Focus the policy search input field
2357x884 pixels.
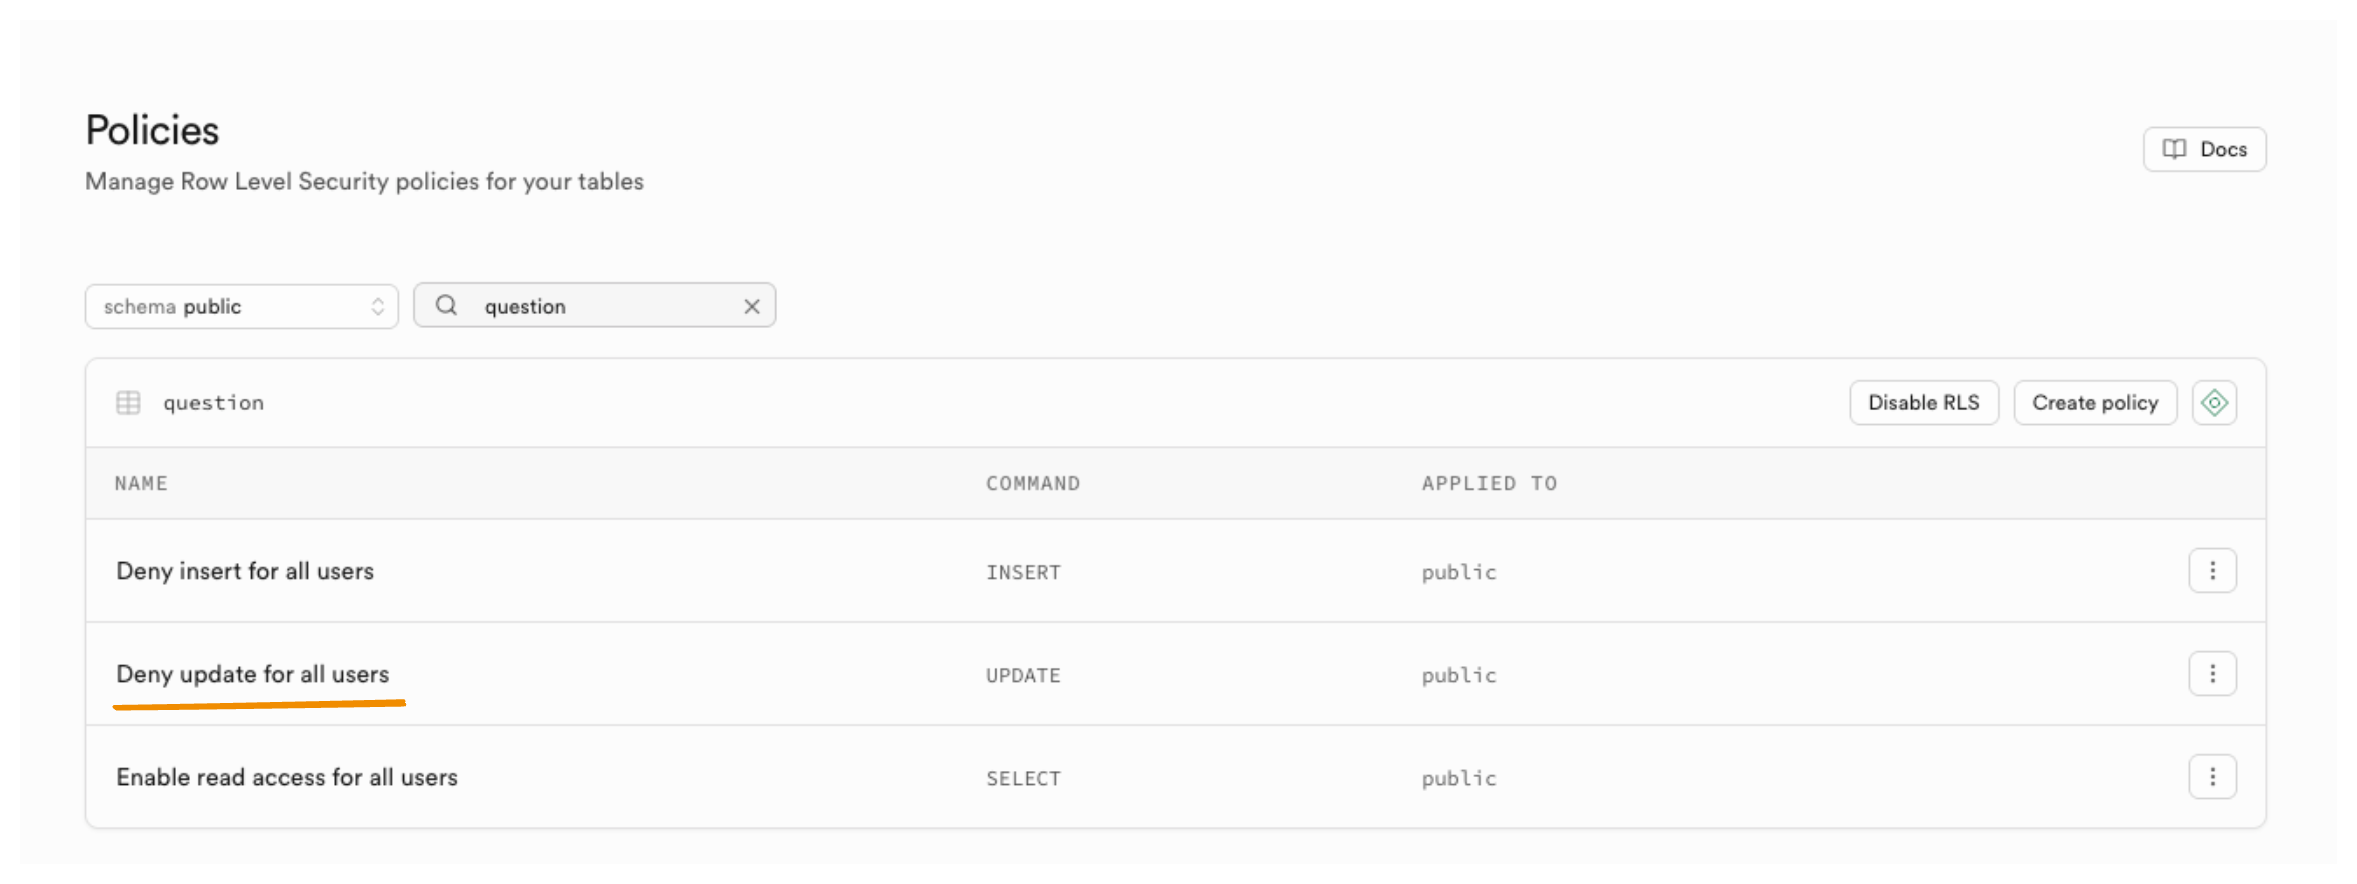605,307
